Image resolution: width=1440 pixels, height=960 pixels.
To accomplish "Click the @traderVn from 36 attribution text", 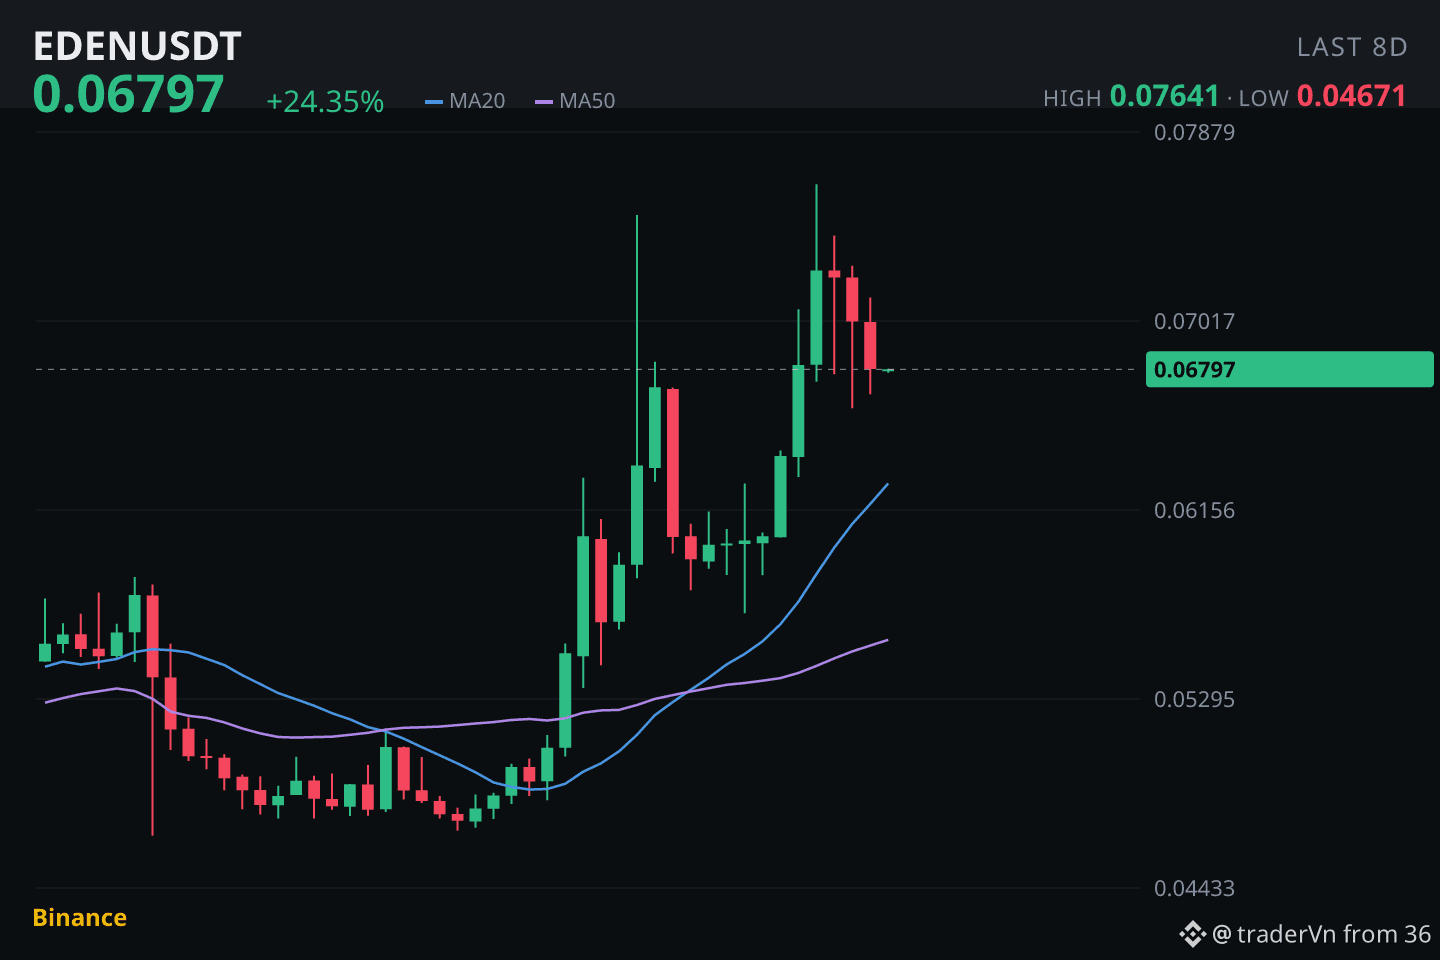I will pos(1322,935).
